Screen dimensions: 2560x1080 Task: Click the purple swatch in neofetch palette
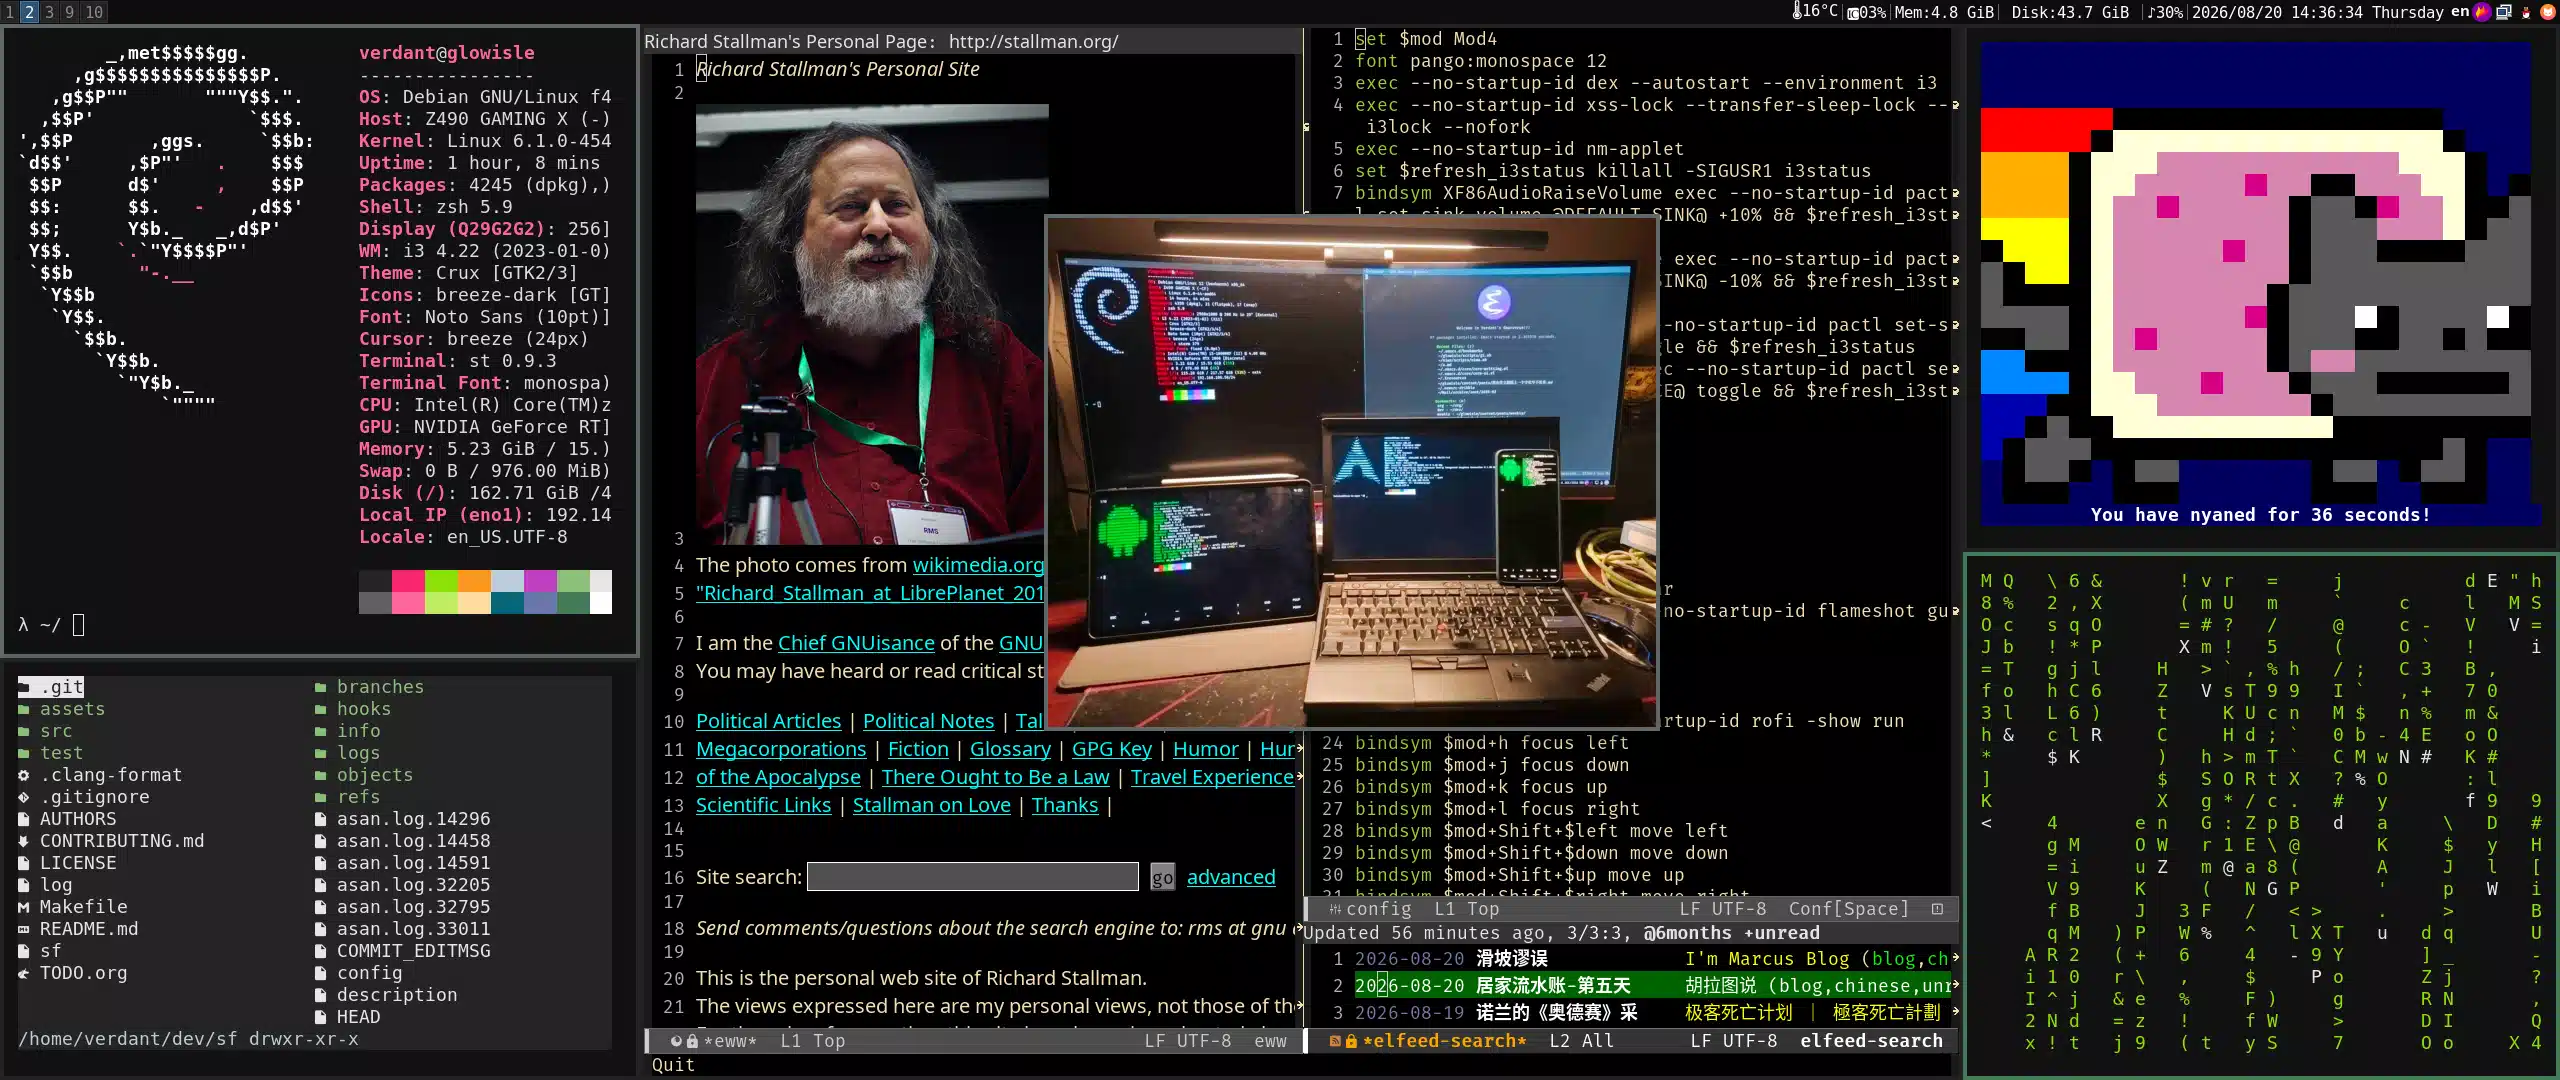click(540, 581)
